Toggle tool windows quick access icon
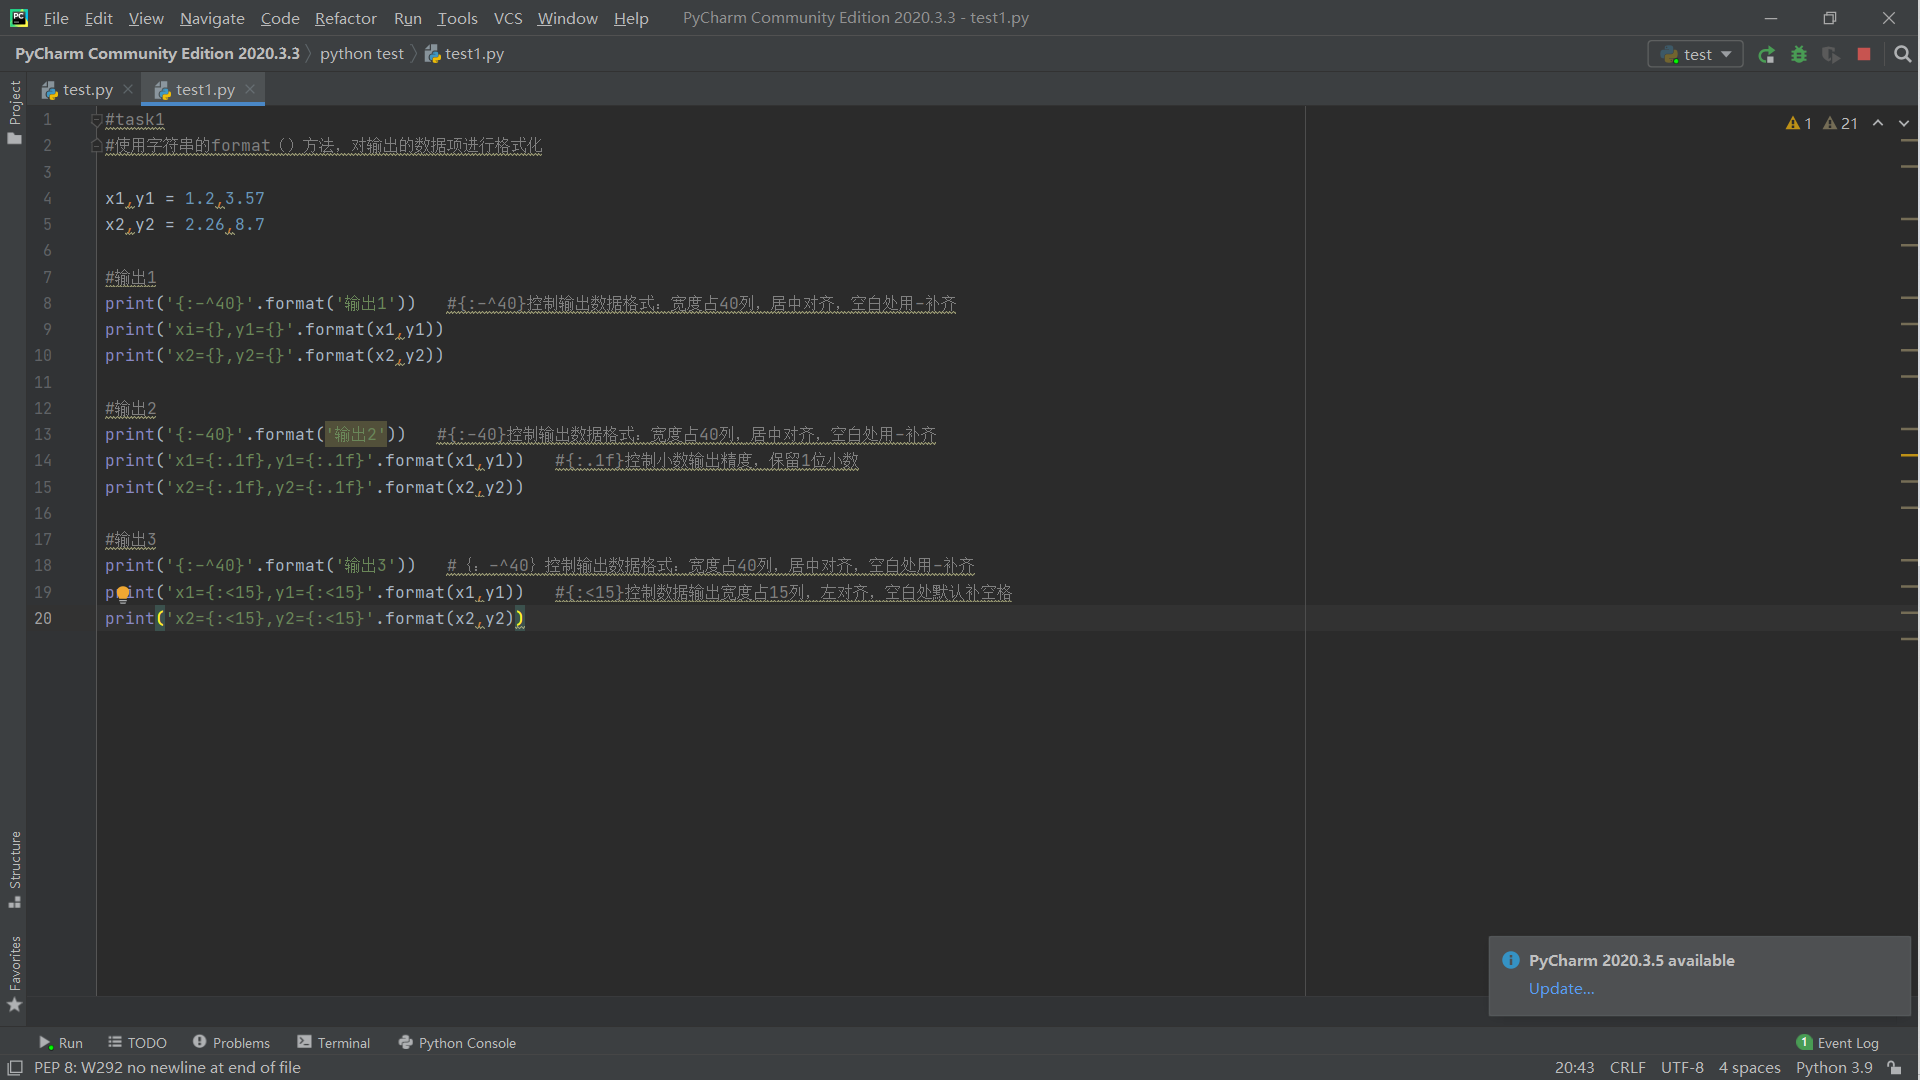This screenshot has width=1920, height=1080. coord(14,1068)
